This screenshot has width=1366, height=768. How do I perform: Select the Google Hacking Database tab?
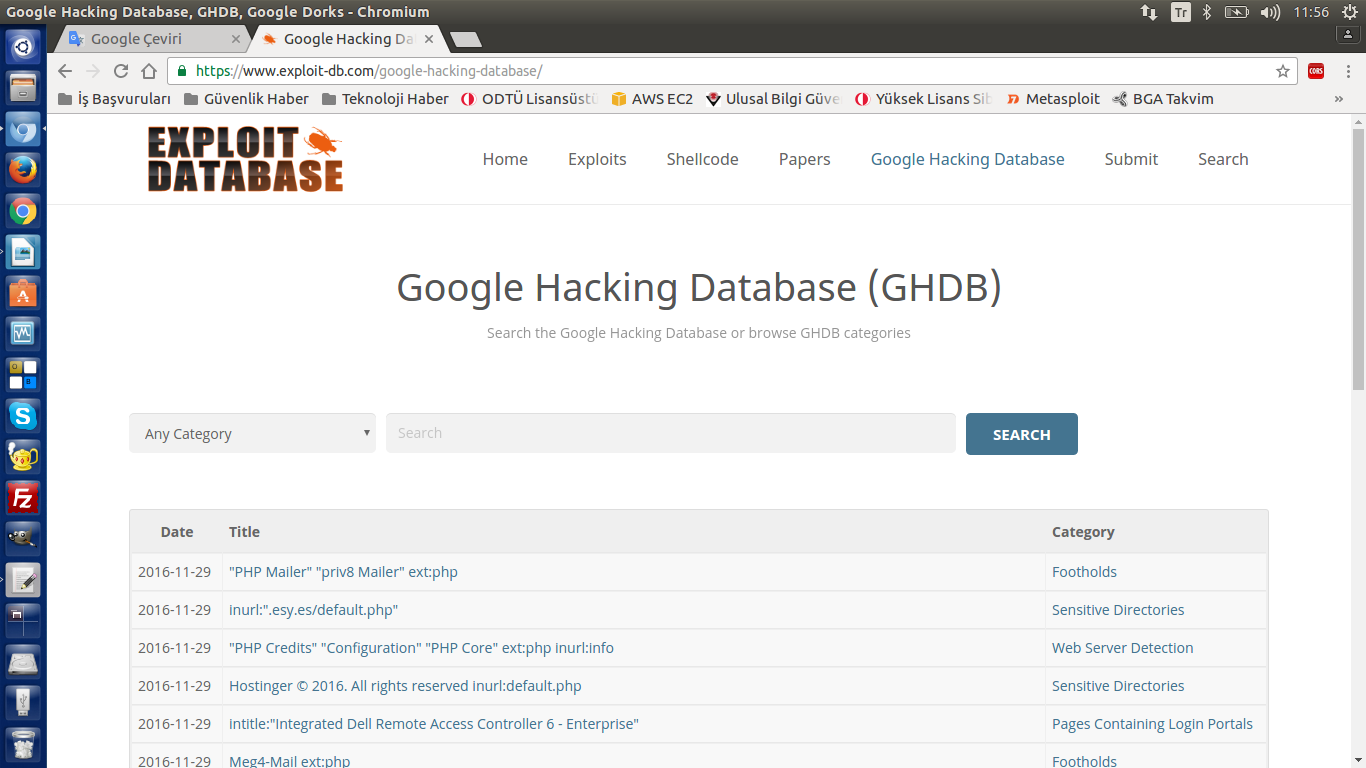348,39
